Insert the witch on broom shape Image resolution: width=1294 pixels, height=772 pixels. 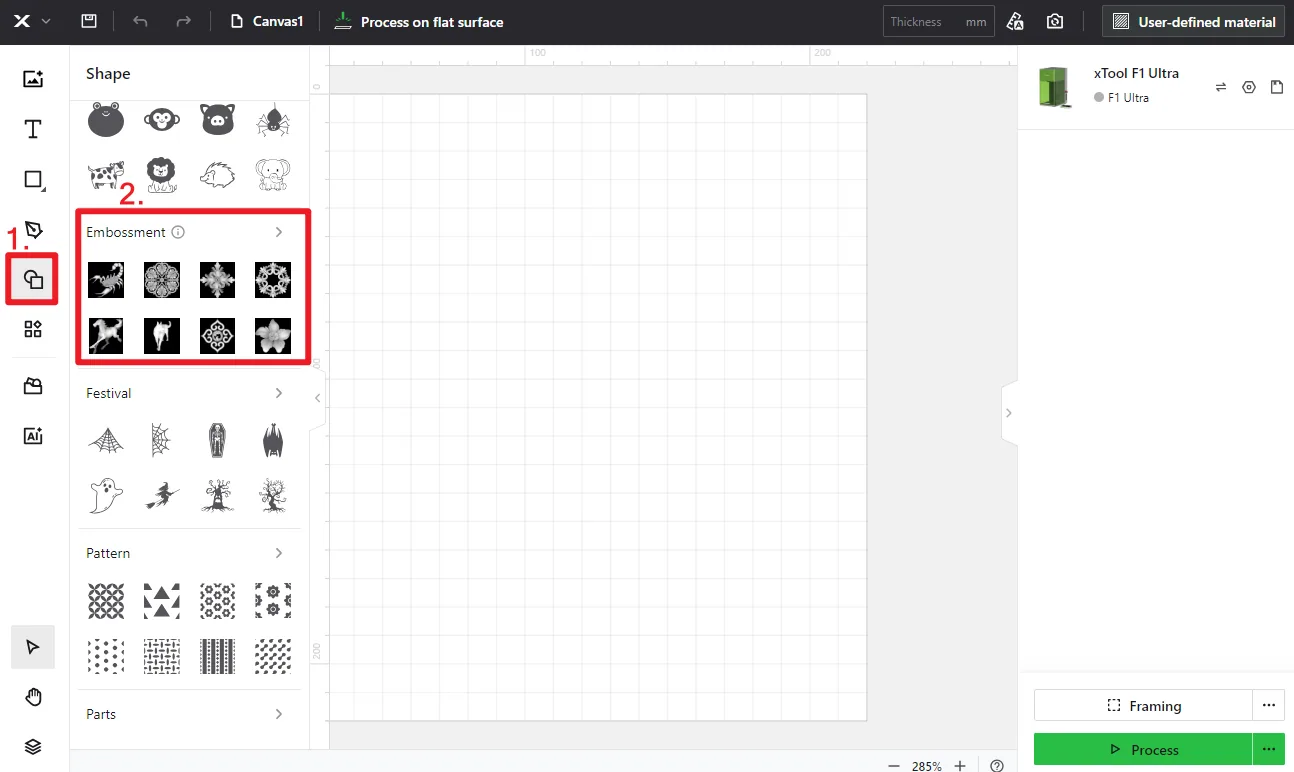pos(162,495)
